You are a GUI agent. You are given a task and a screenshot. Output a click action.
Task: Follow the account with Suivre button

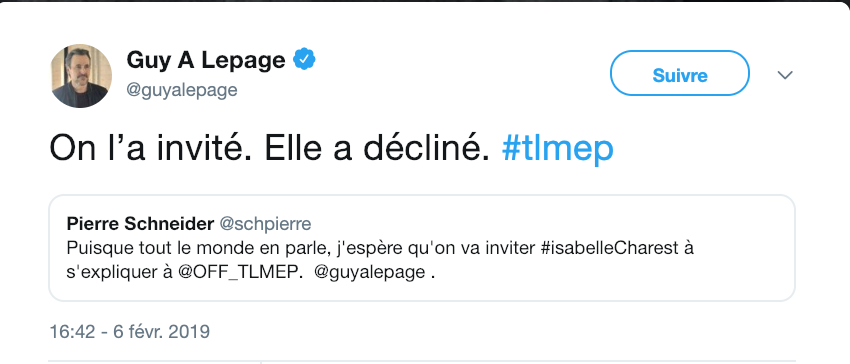[x=680, y=74]
